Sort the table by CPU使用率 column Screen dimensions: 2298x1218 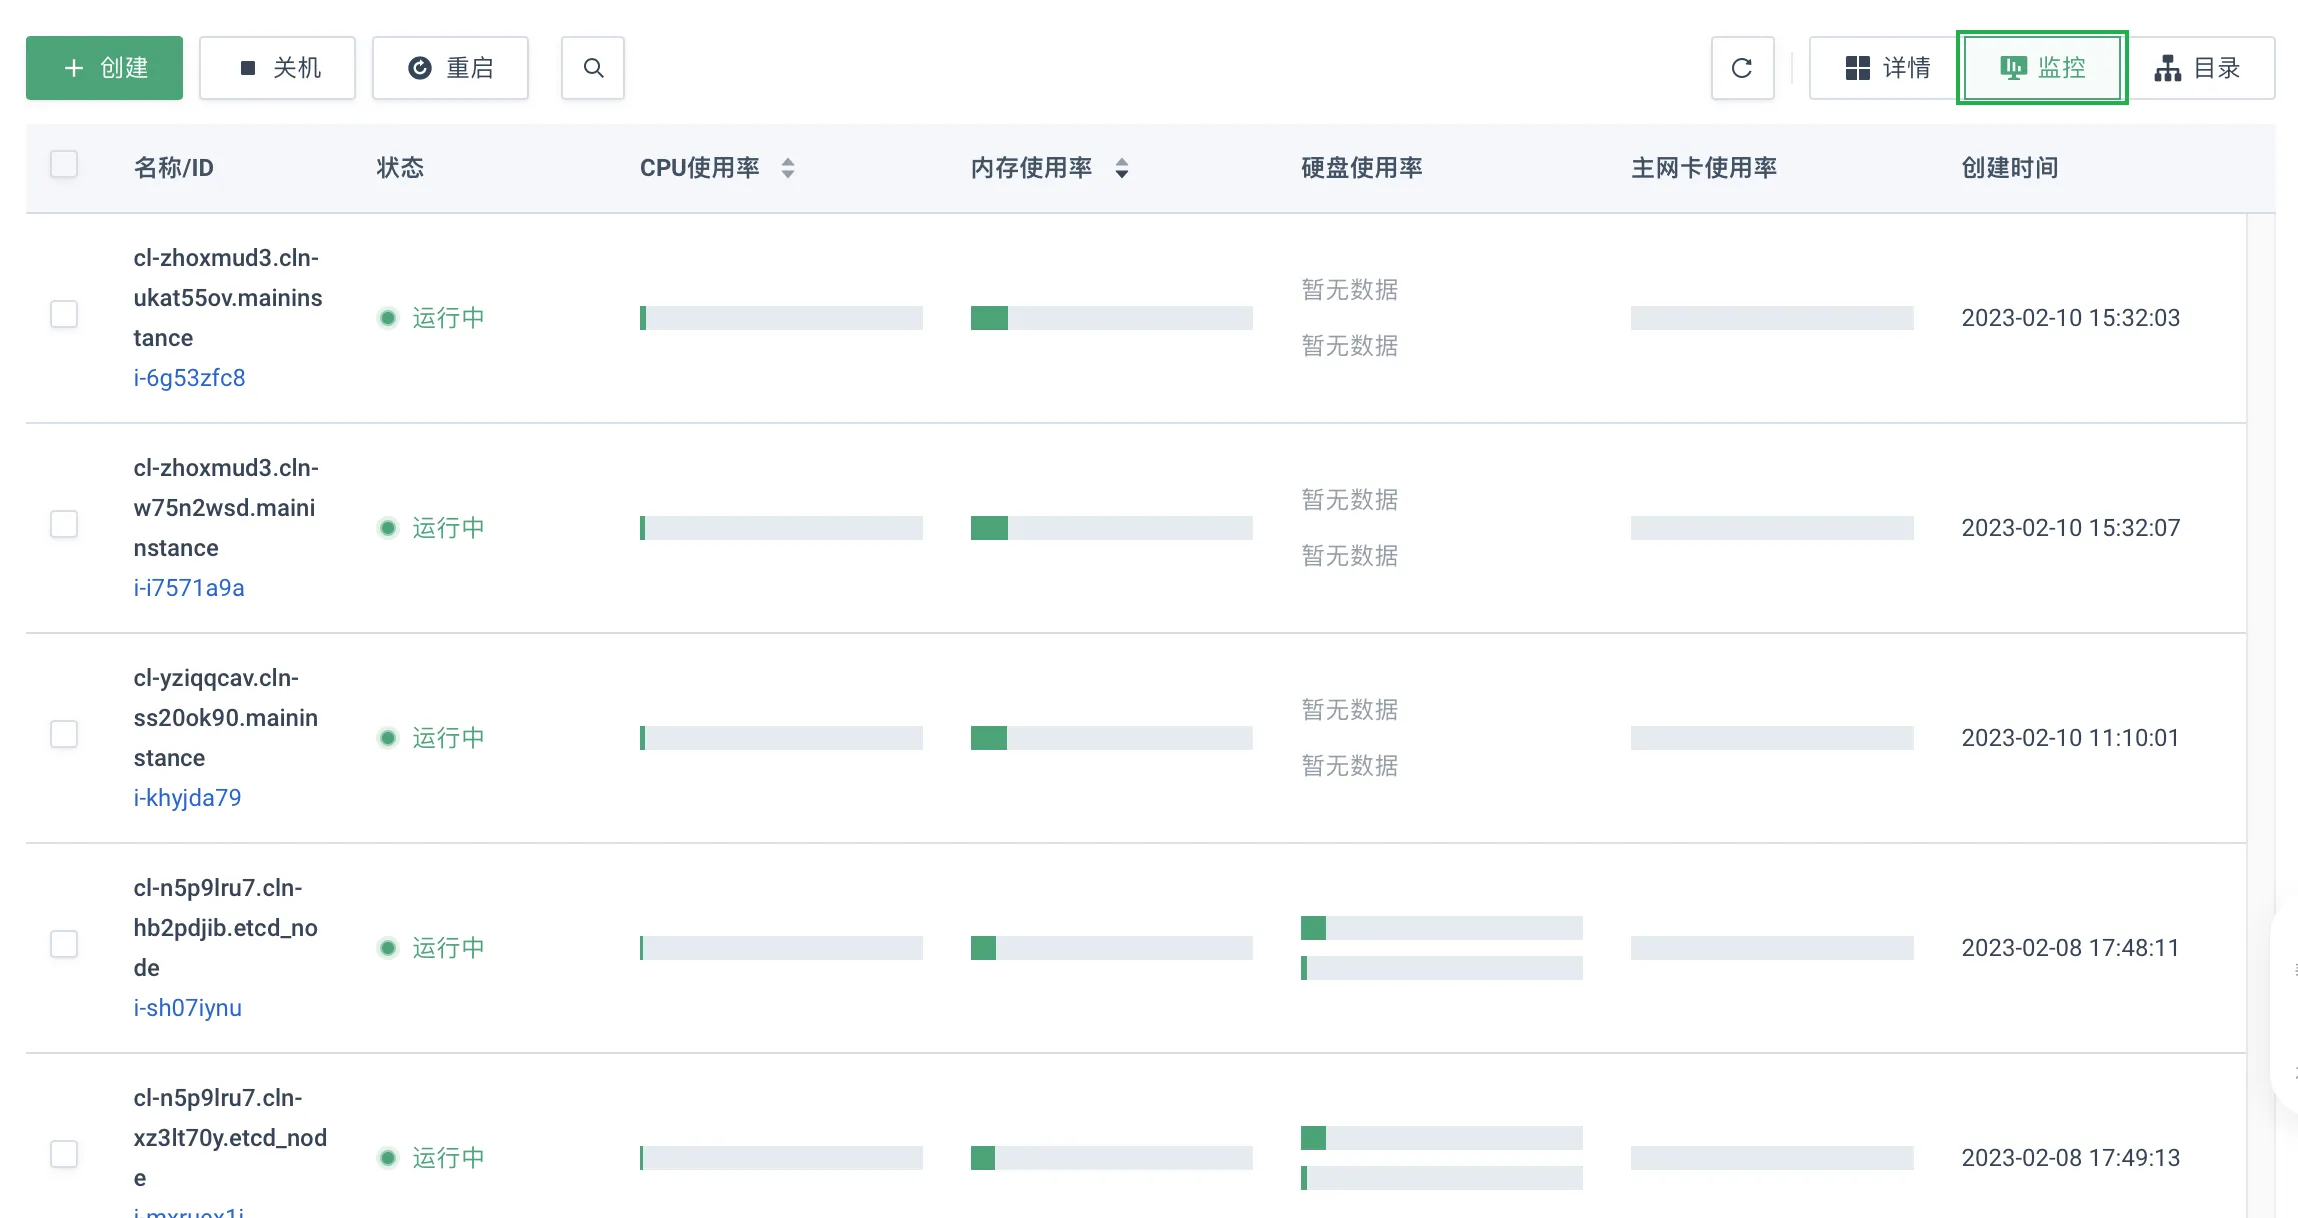click(x=789, y=168)
